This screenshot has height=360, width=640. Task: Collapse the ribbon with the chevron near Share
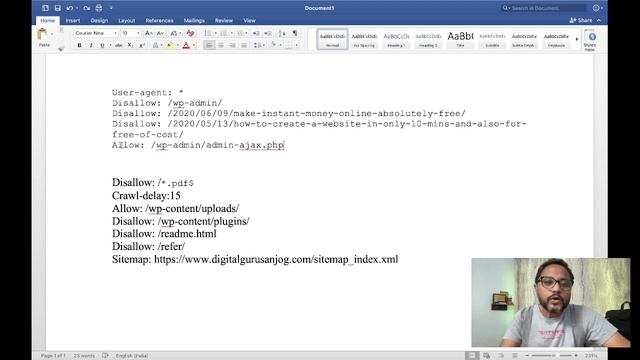pos(599,20)
